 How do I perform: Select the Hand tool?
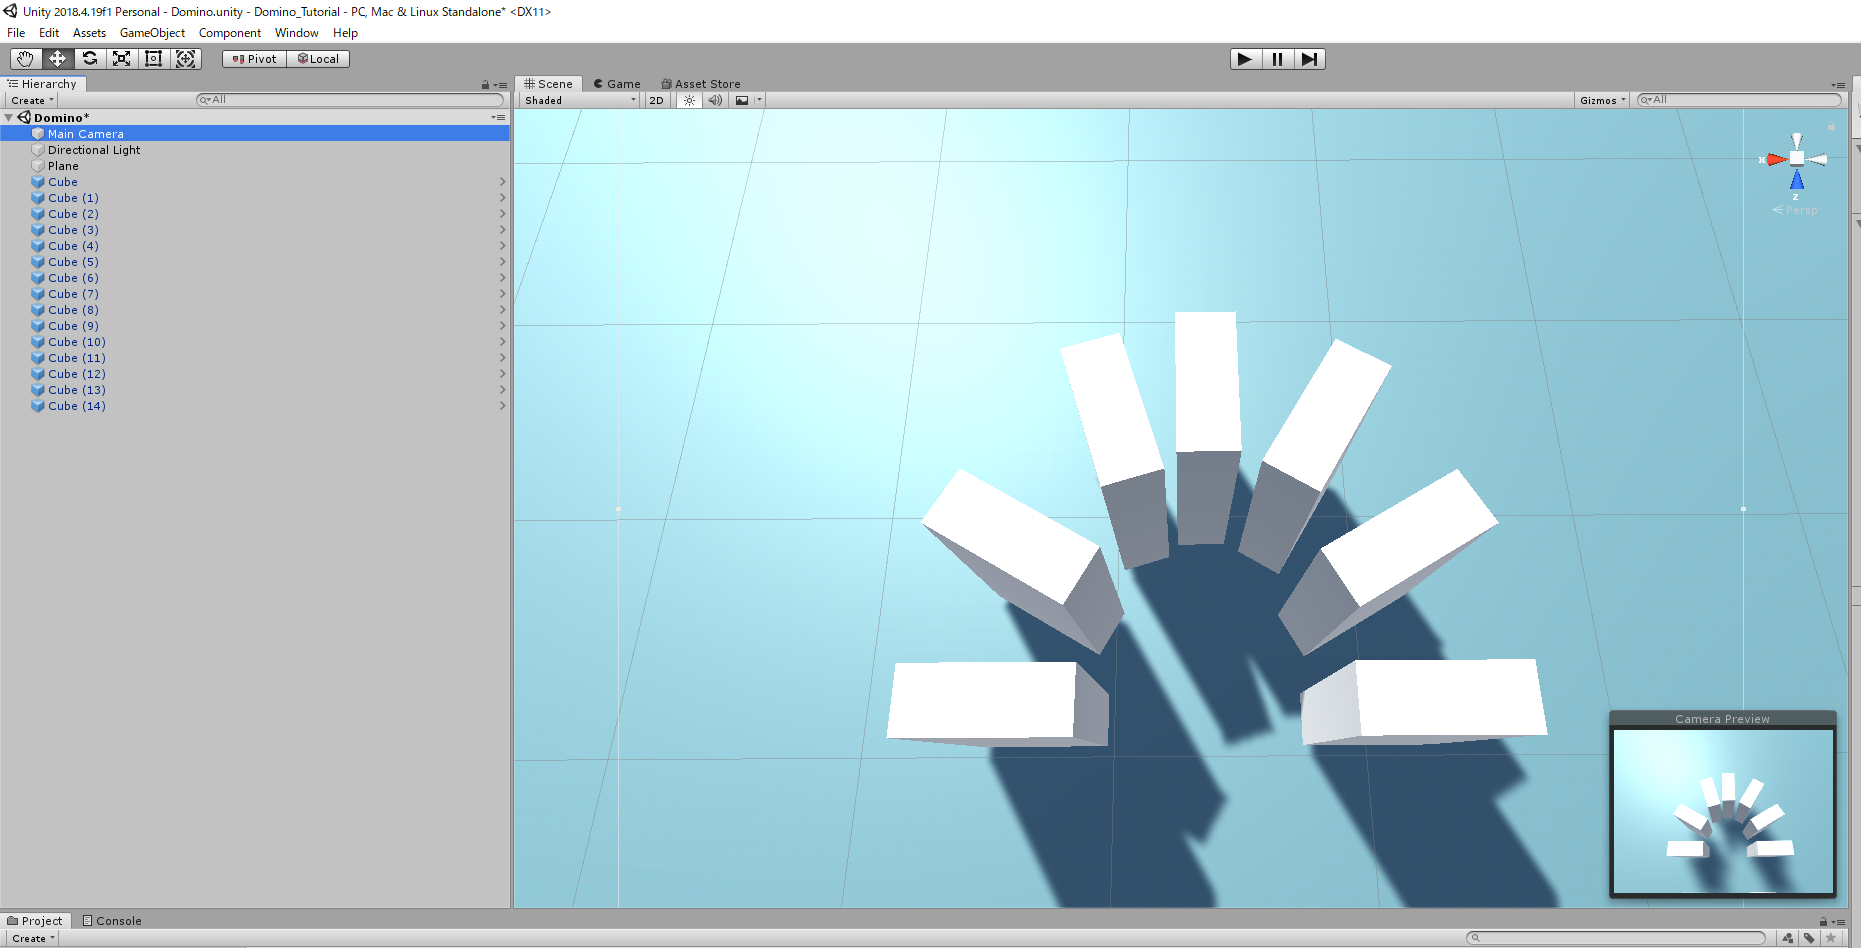click(25, 59)
